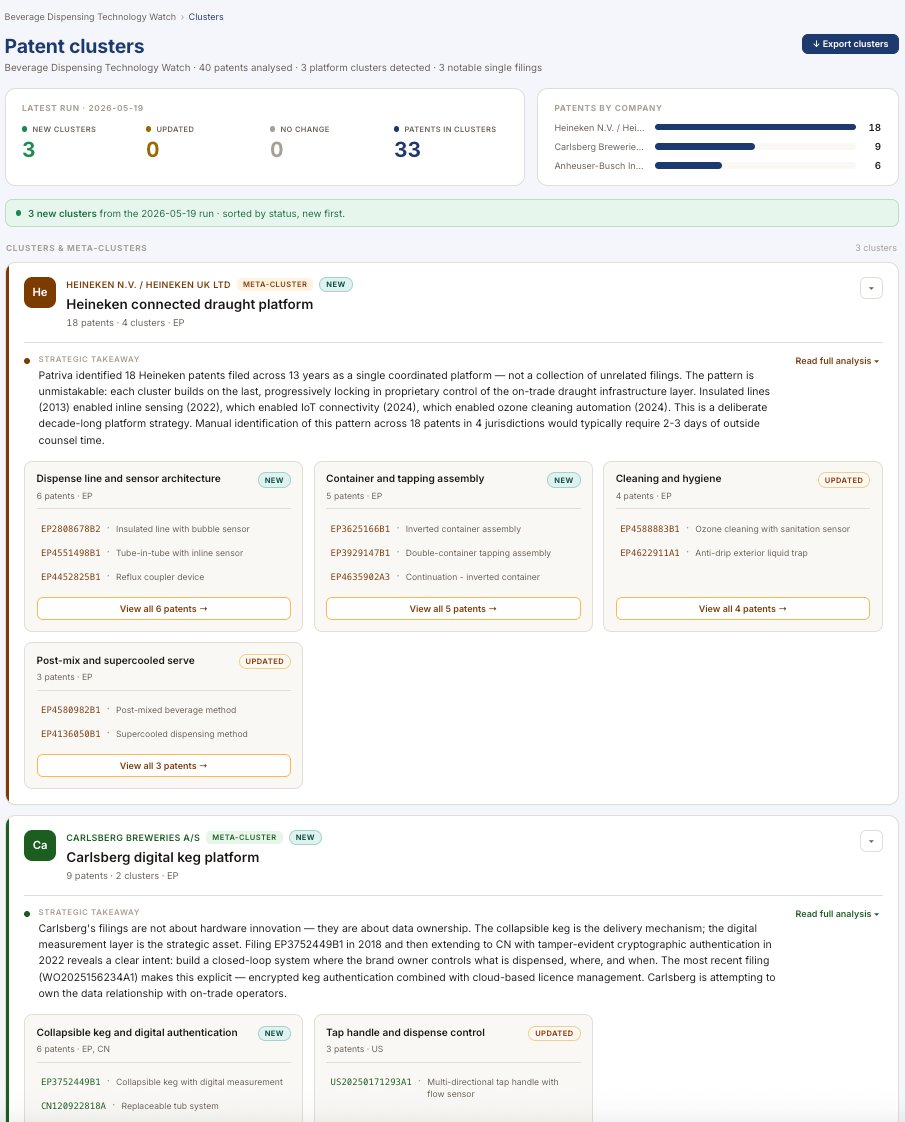View all 6 patents in Dispense line
Image resolution: width=905 pixels, height=1122 pixels.
point(164,608)
